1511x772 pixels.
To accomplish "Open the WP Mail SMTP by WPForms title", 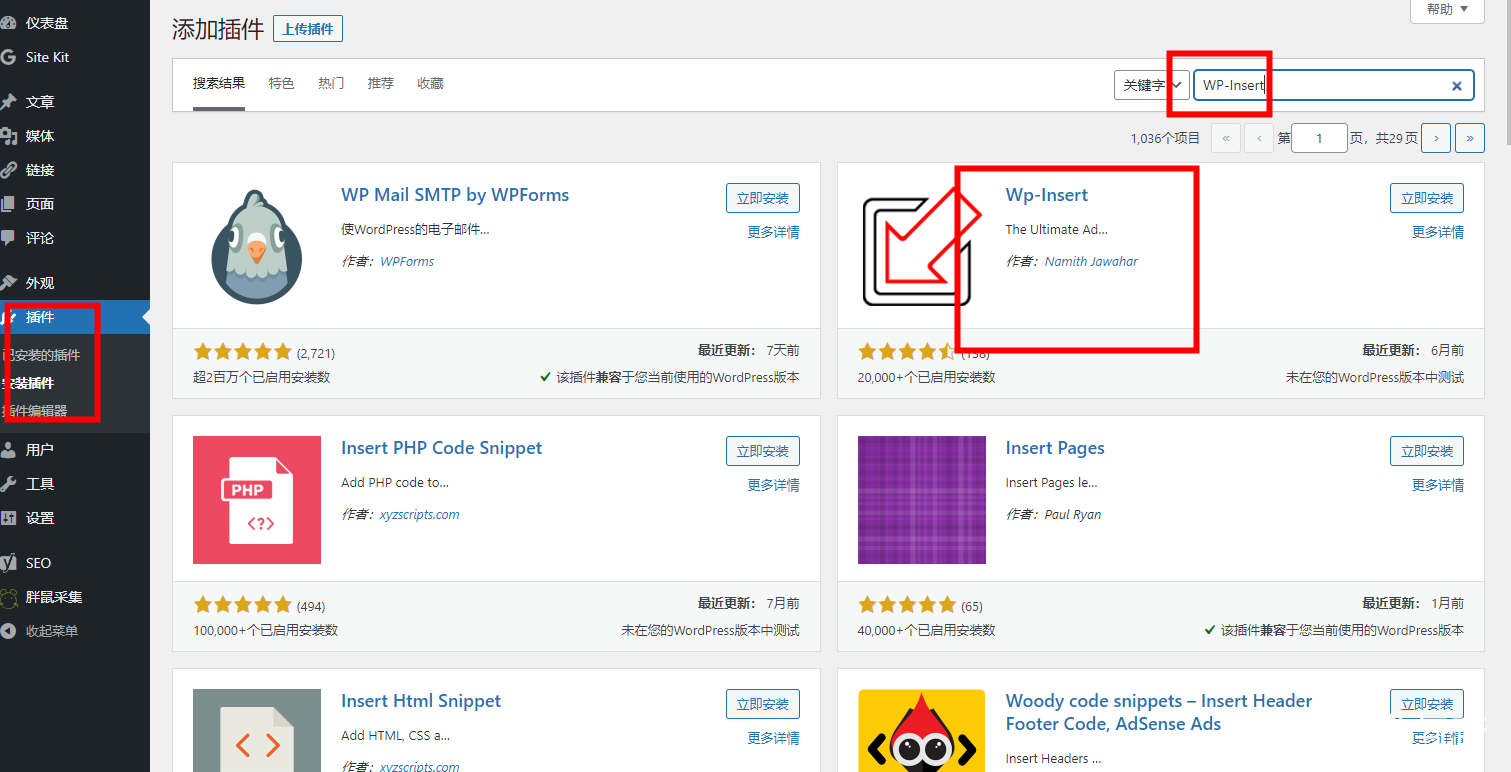I will pyautogui.click(x=455, y=195).
